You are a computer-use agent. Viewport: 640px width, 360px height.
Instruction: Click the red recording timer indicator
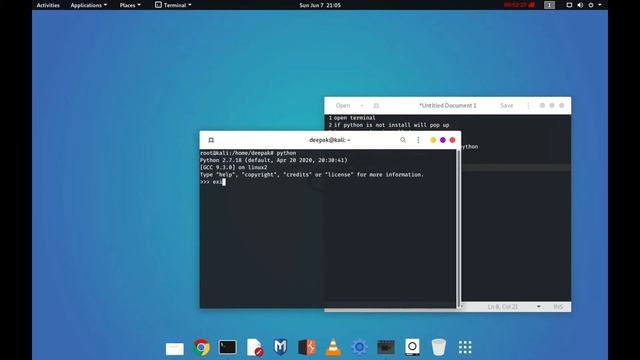[519, 5]
